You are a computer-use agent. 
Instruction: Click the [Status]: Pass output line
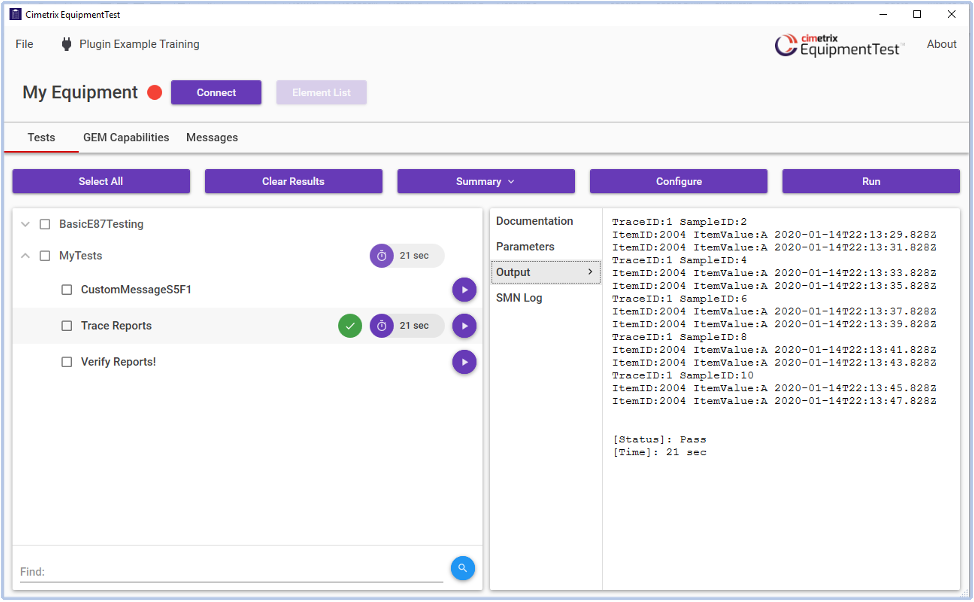click(x=660, y=439)
